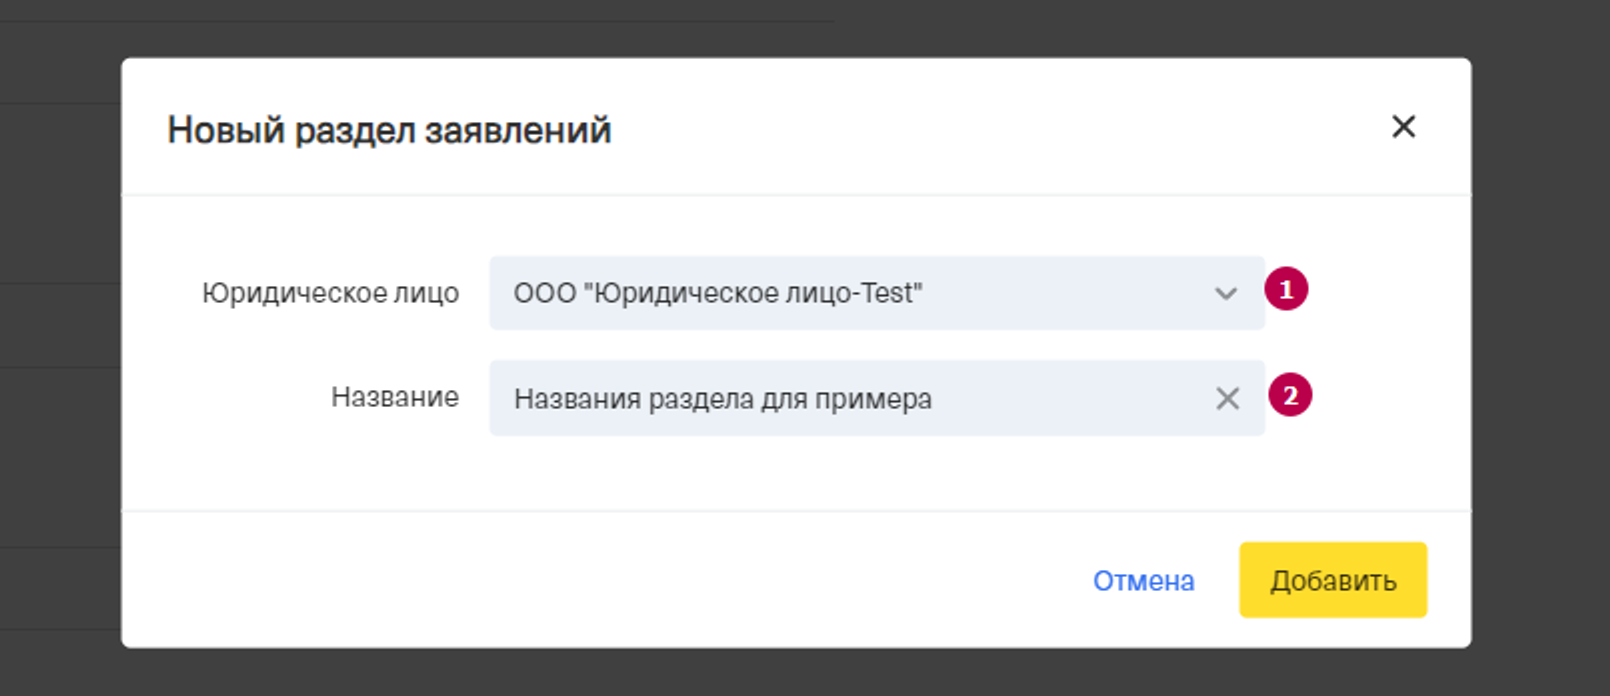Click the Юридическое лицо field label
This screenshot has width=1610, height=696.
(x=330, y=293)
